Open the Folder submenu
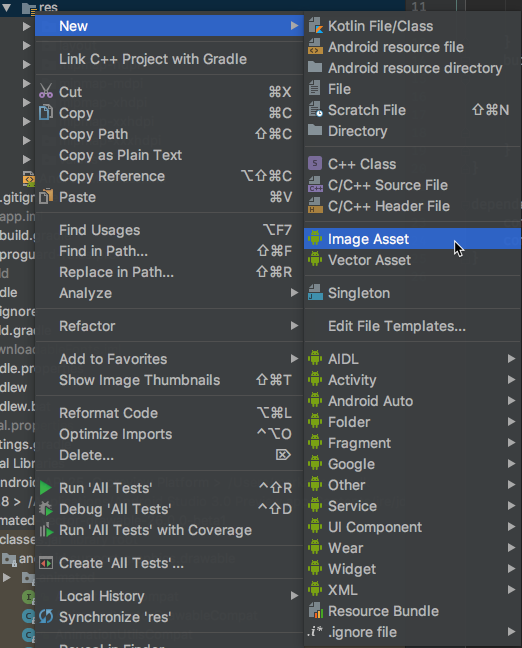522x648 pixels. click(412, 422)
